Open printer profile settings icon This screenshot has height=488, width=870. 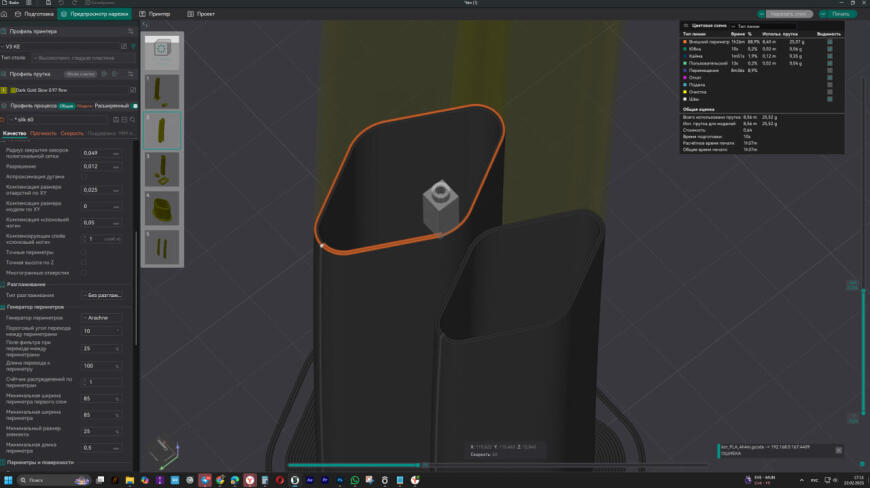pos(130,31)
